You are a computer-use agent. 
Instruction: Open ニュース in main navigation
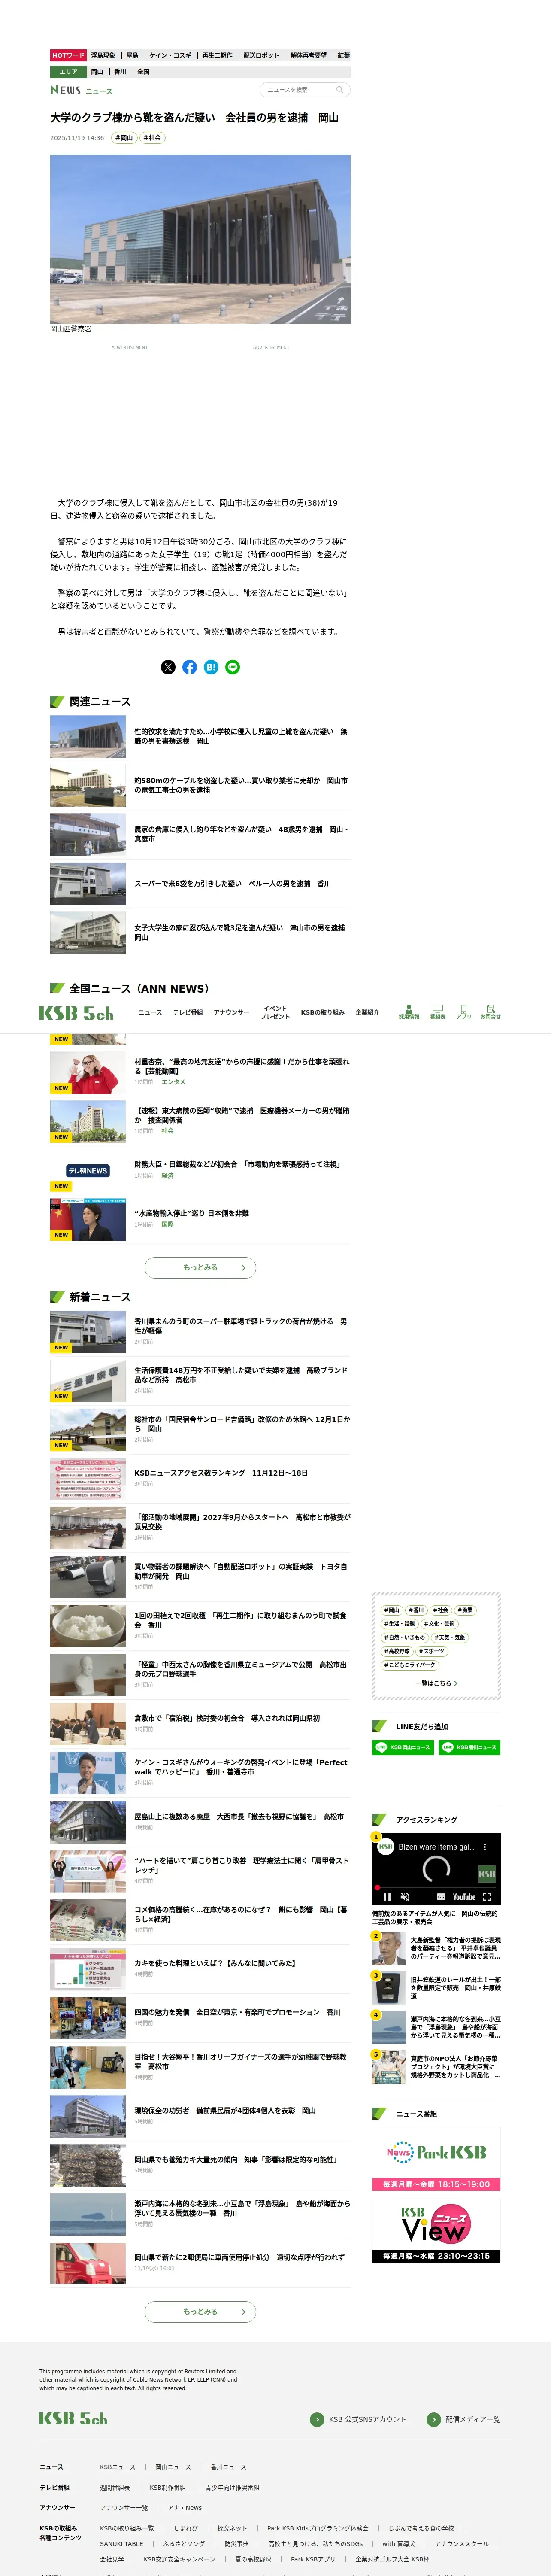(x=150, y=1012)
